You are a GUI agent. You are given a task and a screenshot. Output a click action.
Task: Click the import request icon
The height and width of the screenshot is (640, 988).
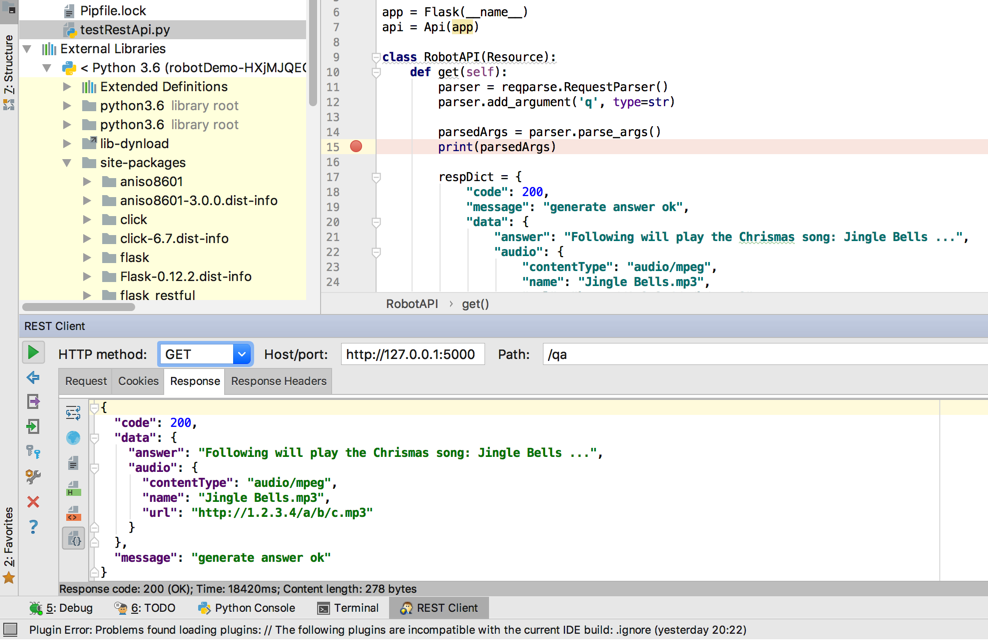point(33,427)
